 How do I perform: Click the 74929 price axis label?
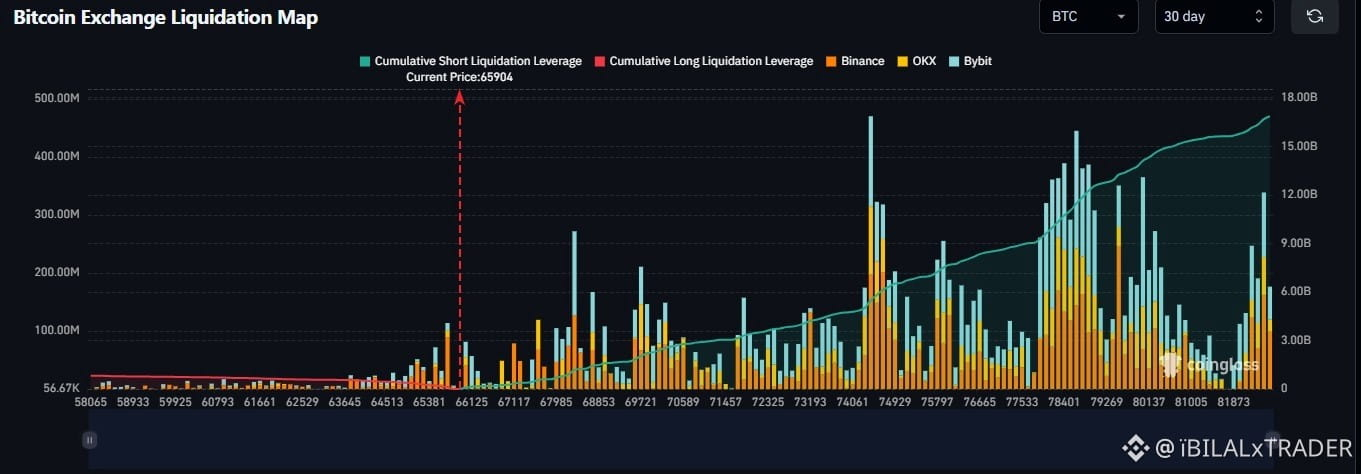[893, 402]
